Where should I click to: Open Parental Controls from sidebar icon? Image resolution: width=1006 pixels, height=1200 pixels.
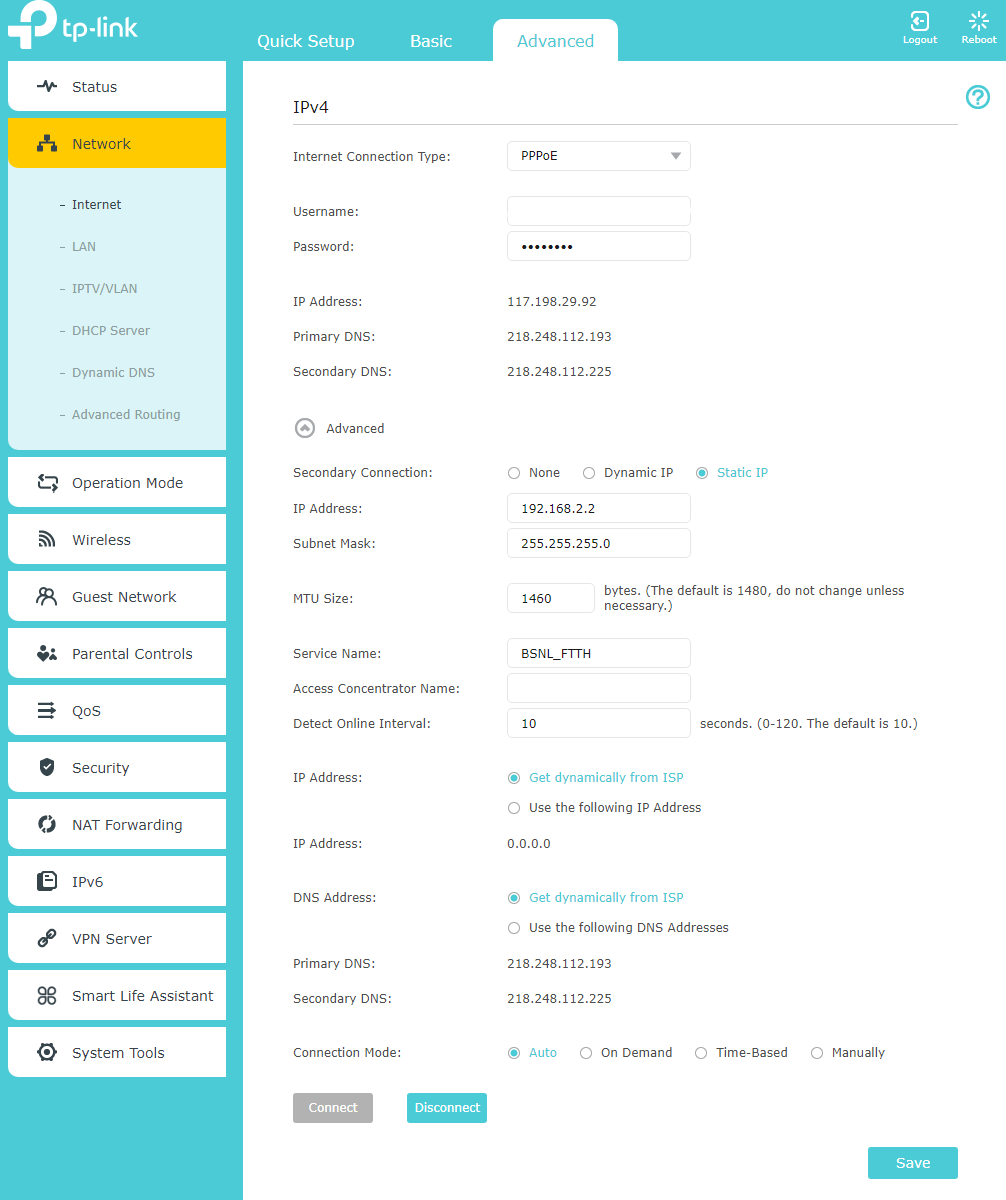(x=47, y=654)
